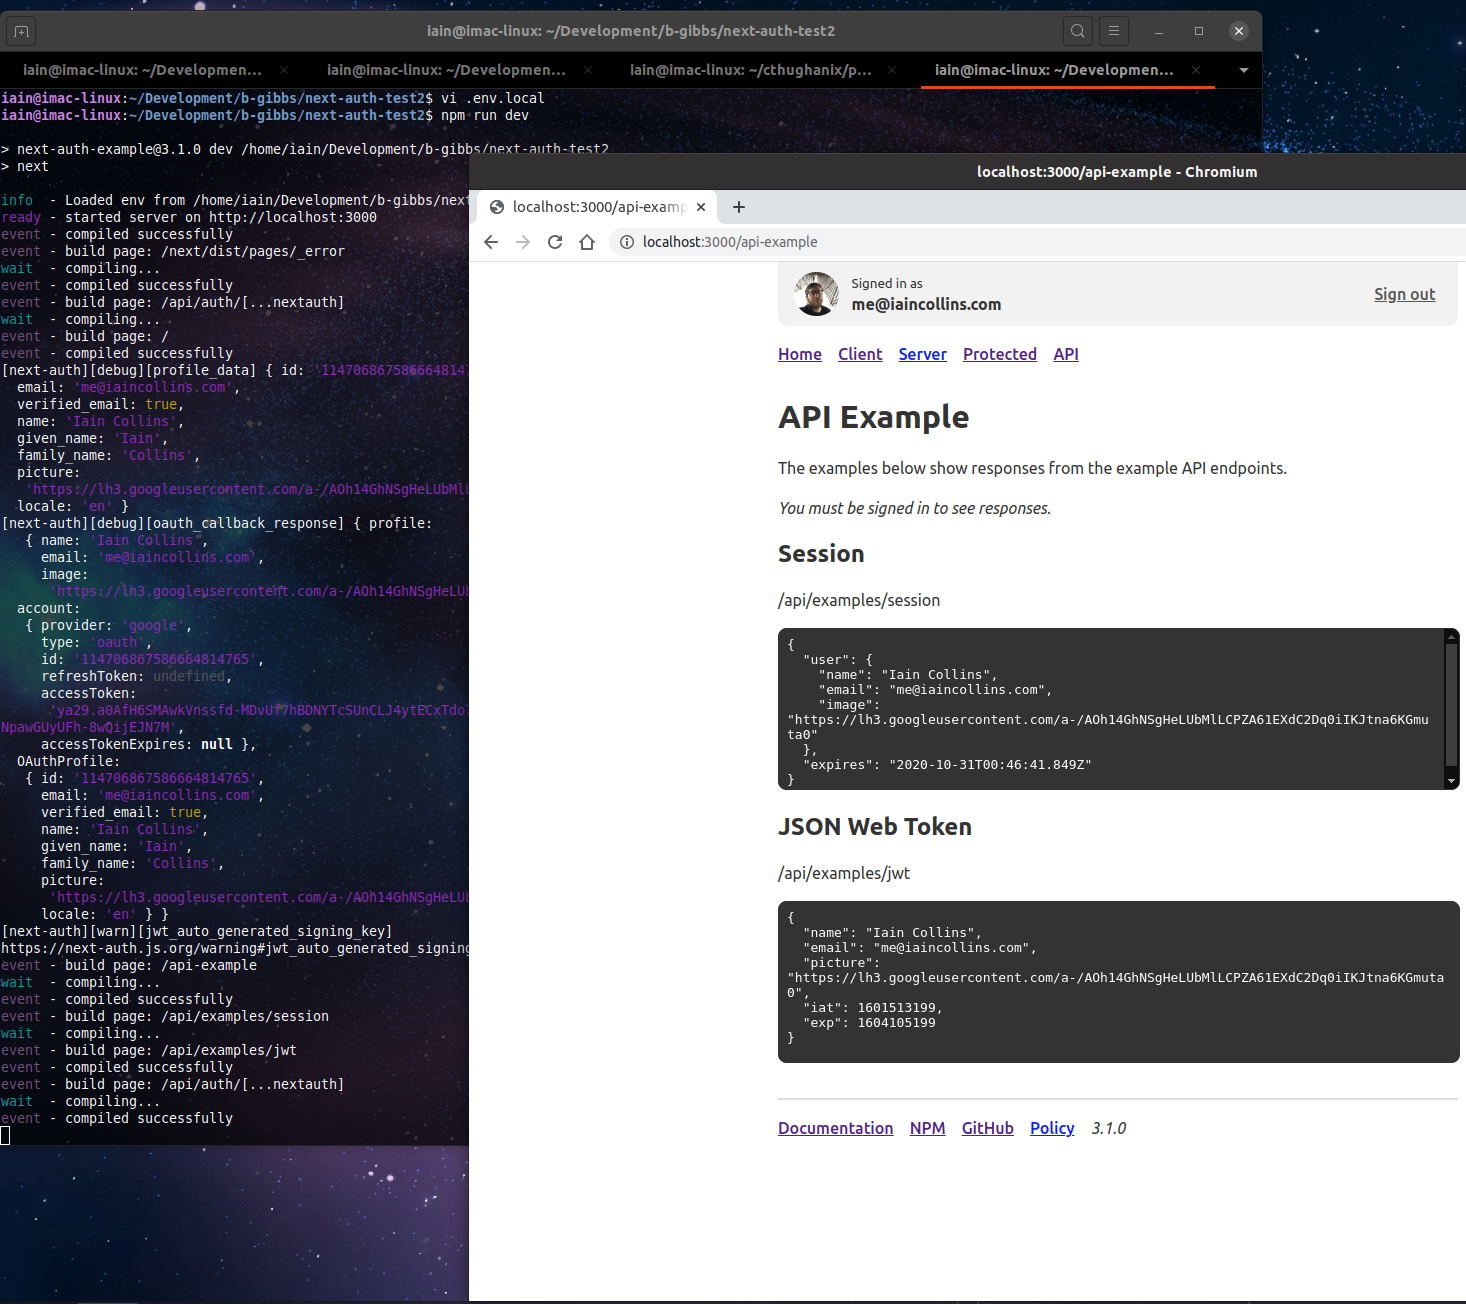
Task: Open the browser home page icon
Action: coord(587,241)
